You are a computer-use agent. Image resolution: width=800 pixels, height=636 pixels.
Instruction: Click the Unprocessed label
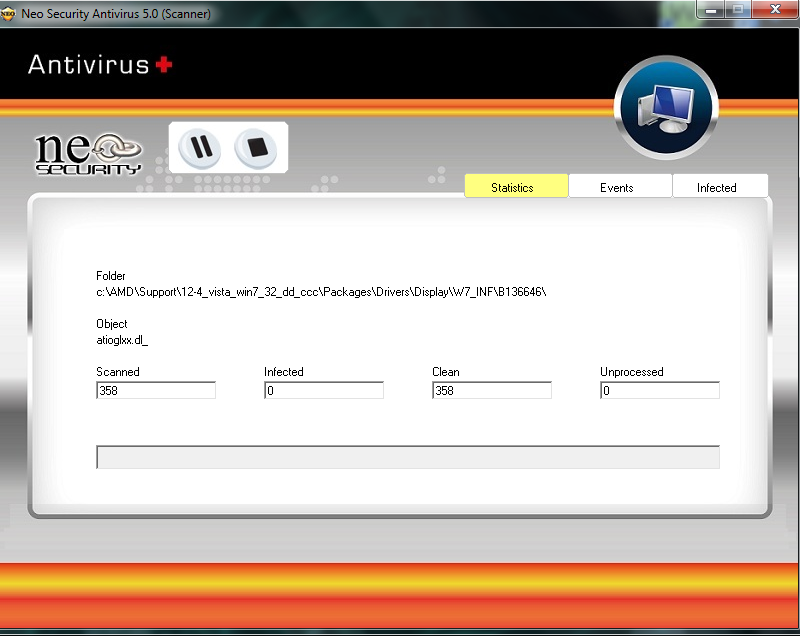click(x=632, y=372)
